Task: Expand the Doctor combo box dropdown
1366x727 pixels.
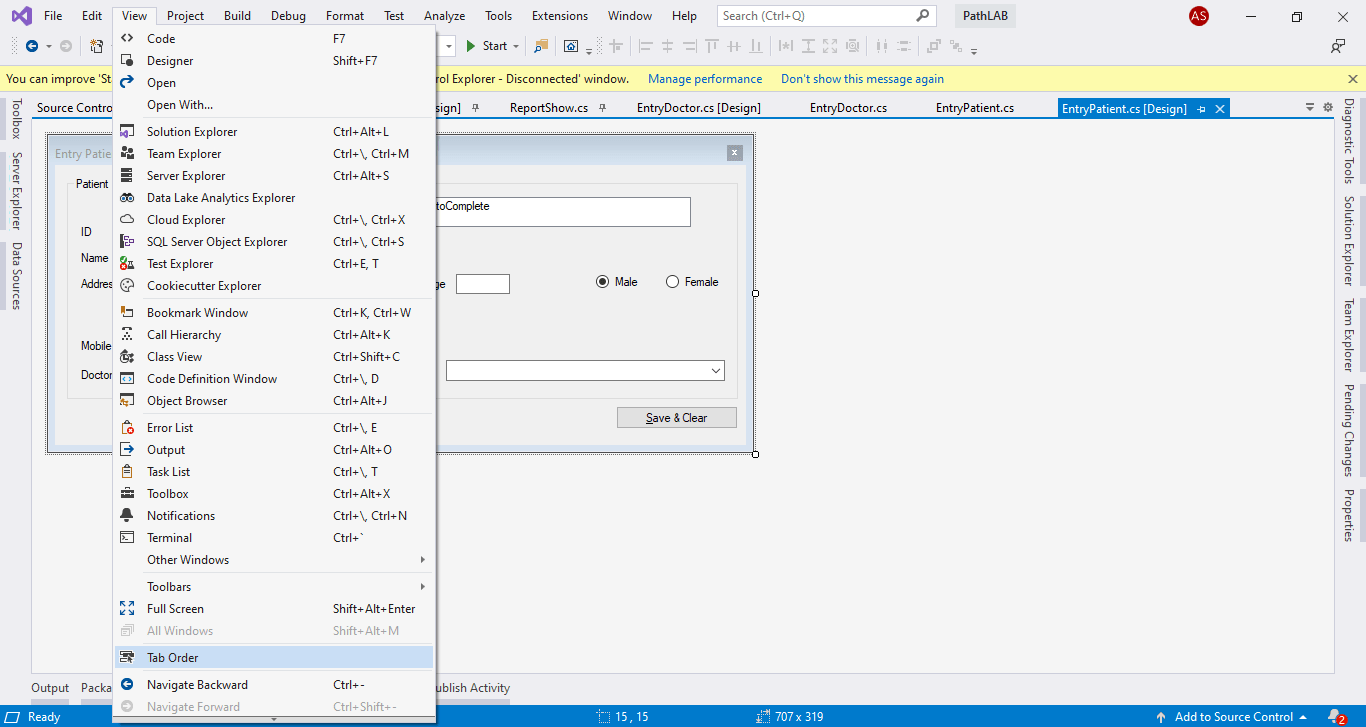Action: [715, 371]
